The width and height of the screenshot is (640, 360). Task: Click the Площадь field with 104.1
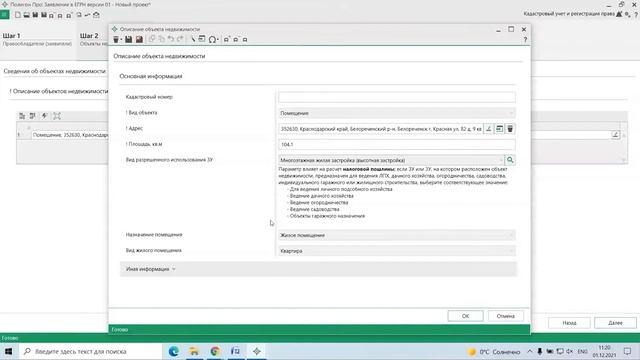pos(396,144)
